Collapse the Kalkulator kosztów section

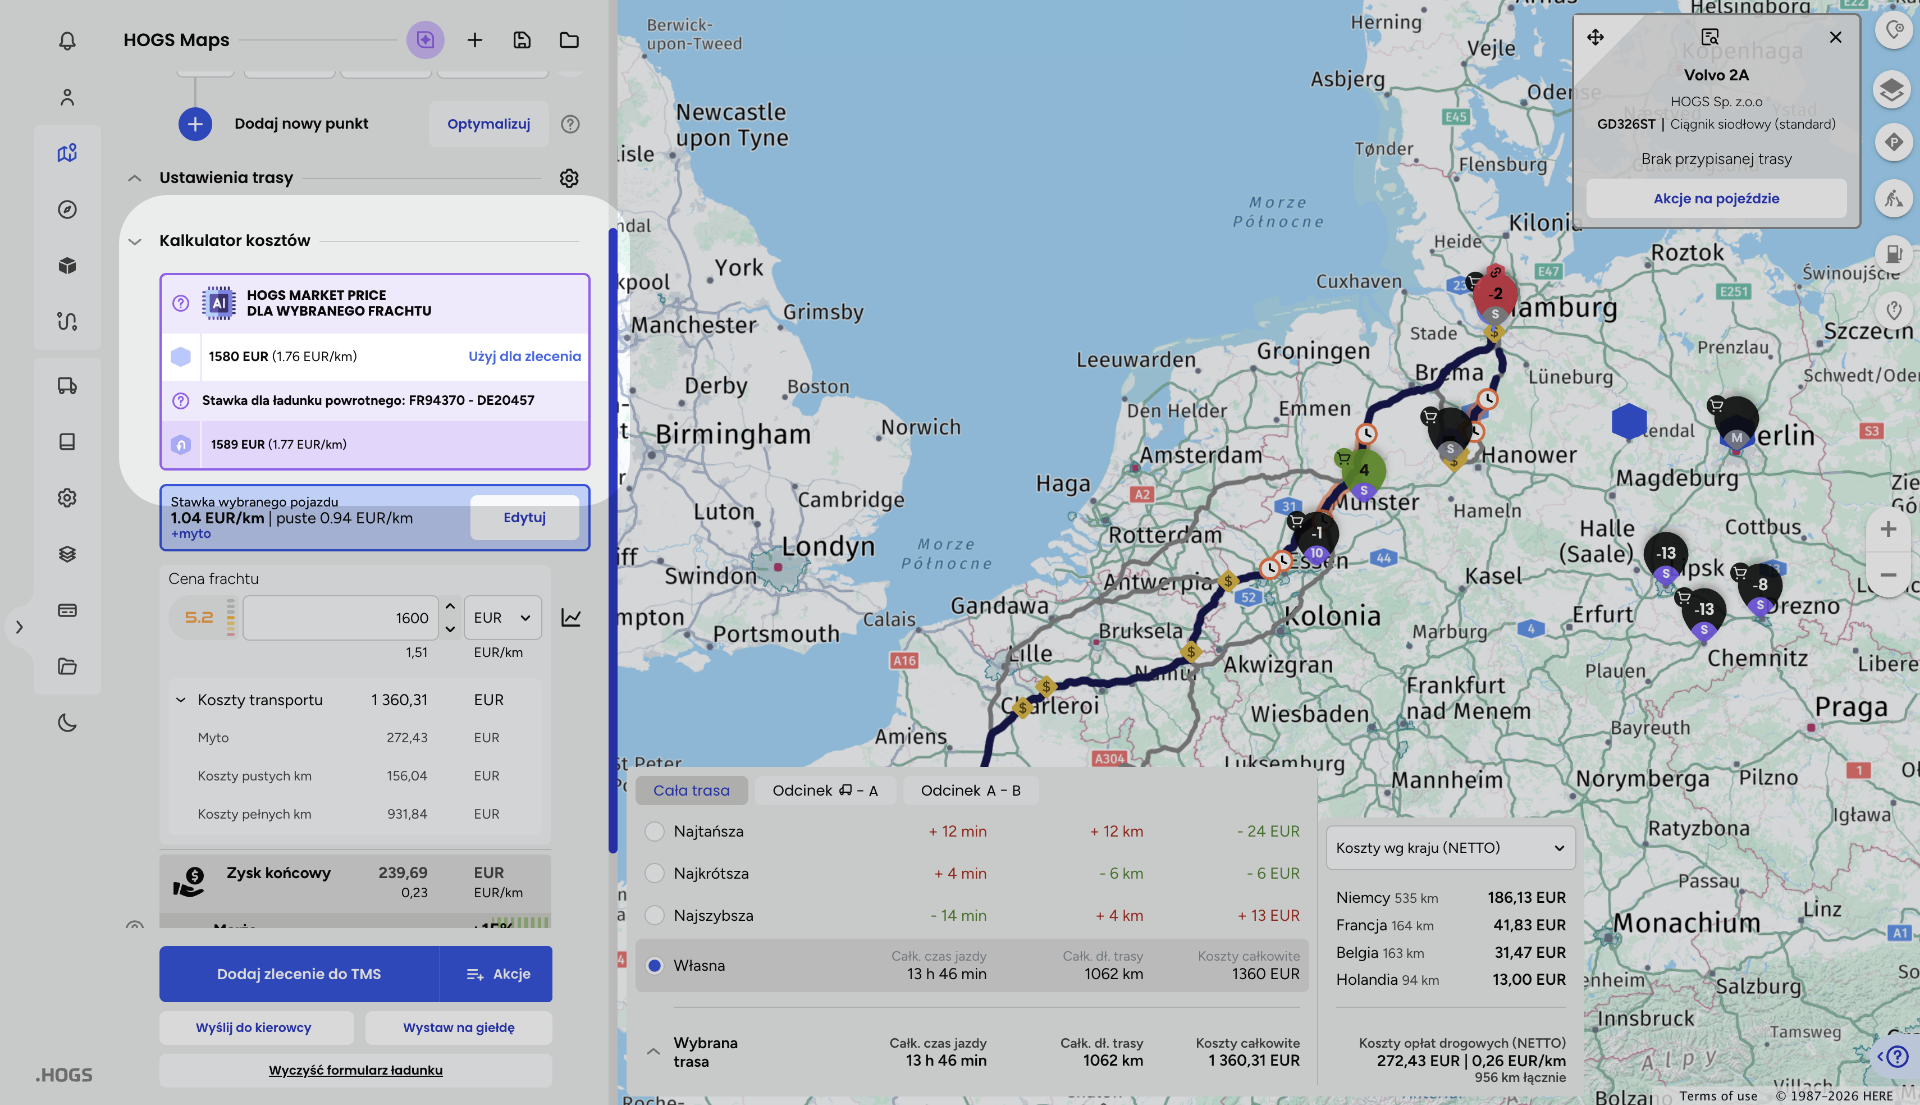tap(135, 241)
